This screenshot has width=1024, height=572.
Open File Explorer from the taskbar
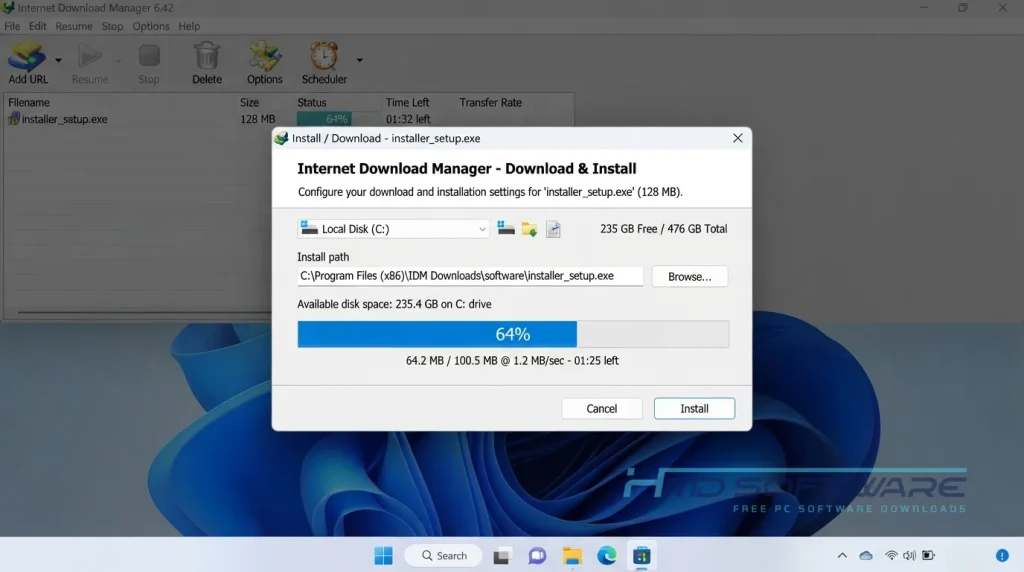click(572, 556)
